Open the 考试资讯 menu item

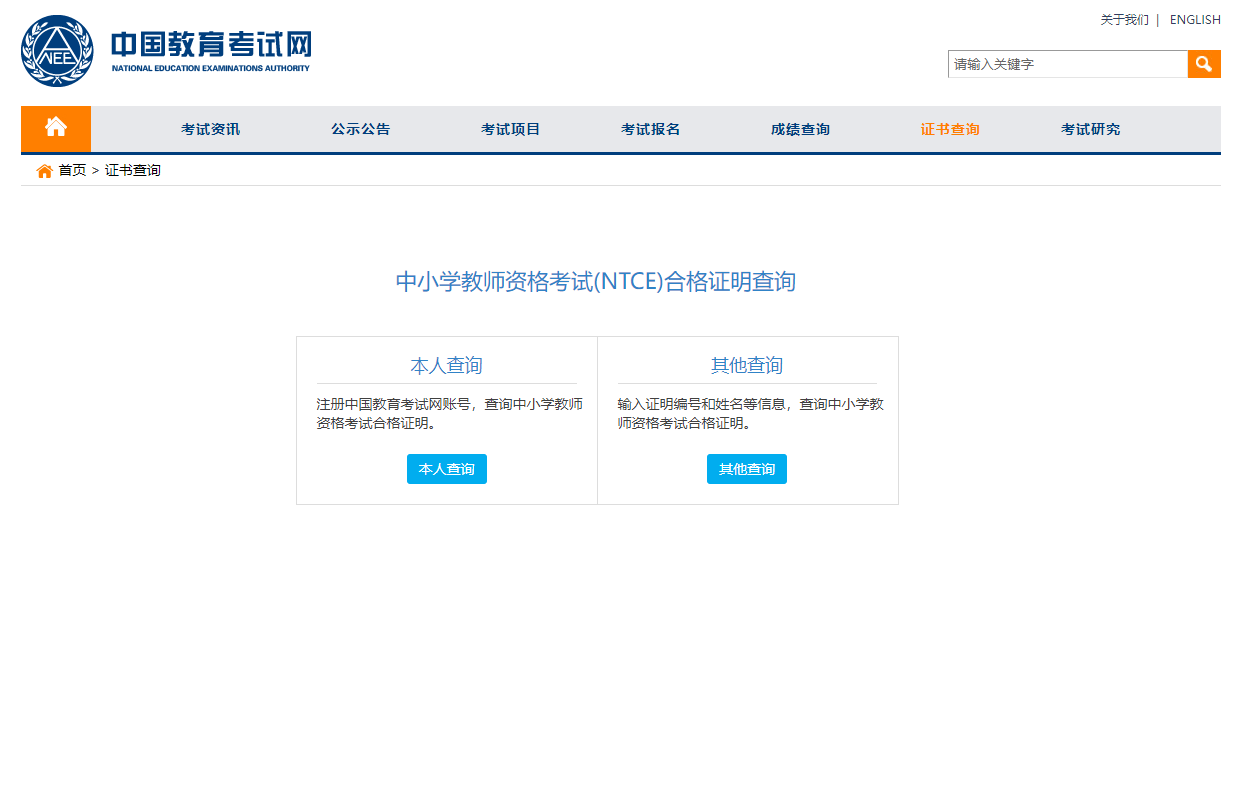pyautogui.click(x=210, y=129)
